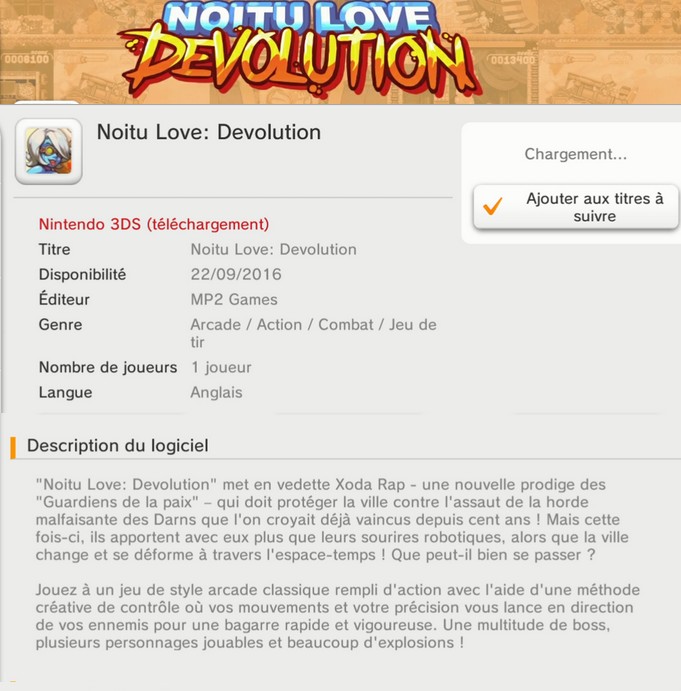
Task: Click the "1 joueur" player count value
Action: coord(221,368)
